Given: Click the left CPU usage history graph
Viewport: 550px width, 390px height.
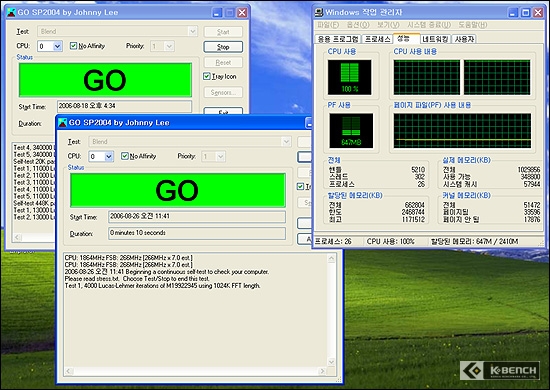Looking at the screenshot, I should coord(427,77).
